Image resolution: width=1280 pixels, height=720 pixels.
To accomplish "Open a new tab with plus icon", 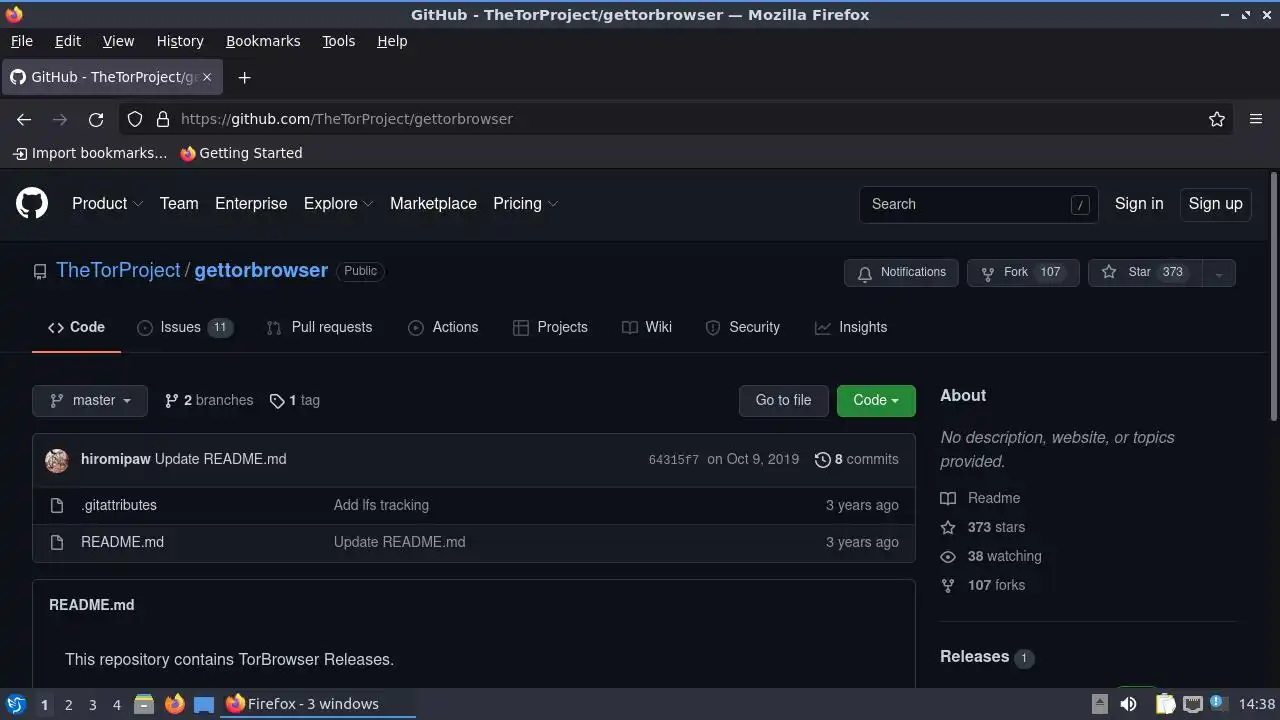I will click(244, 77).
